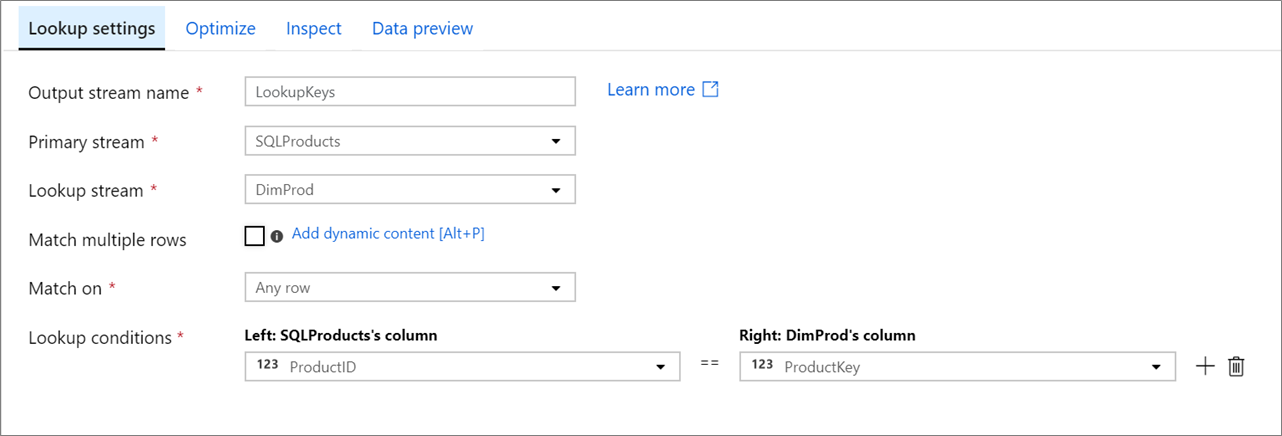The width and height of the screenshot is (1282, 436).
Task: Click Add dynamic content link
Action: (x=388, y=234)
